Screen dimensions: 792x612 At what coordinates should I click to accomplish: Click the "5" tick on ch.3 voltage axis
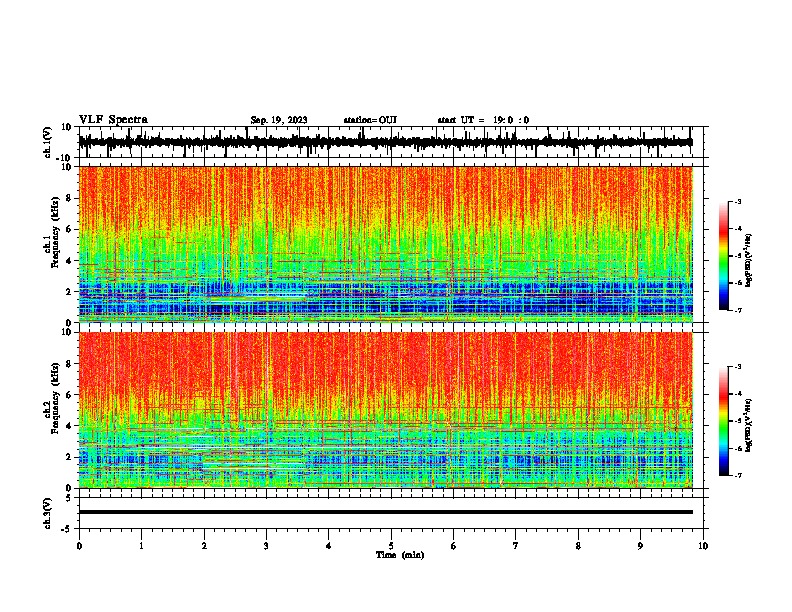(70, 498)
